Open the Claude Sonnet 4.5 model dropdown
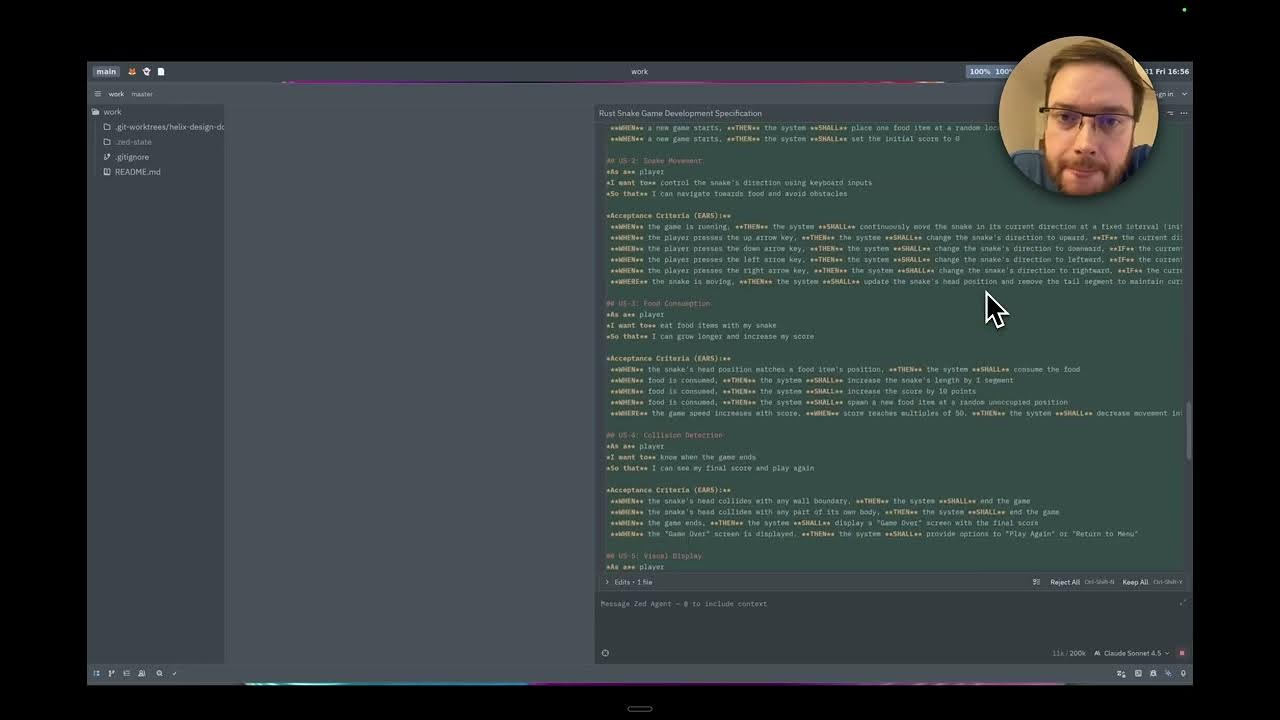Screen dimensions: 1280x720 pyautogui.click(x=1132, y=653)
